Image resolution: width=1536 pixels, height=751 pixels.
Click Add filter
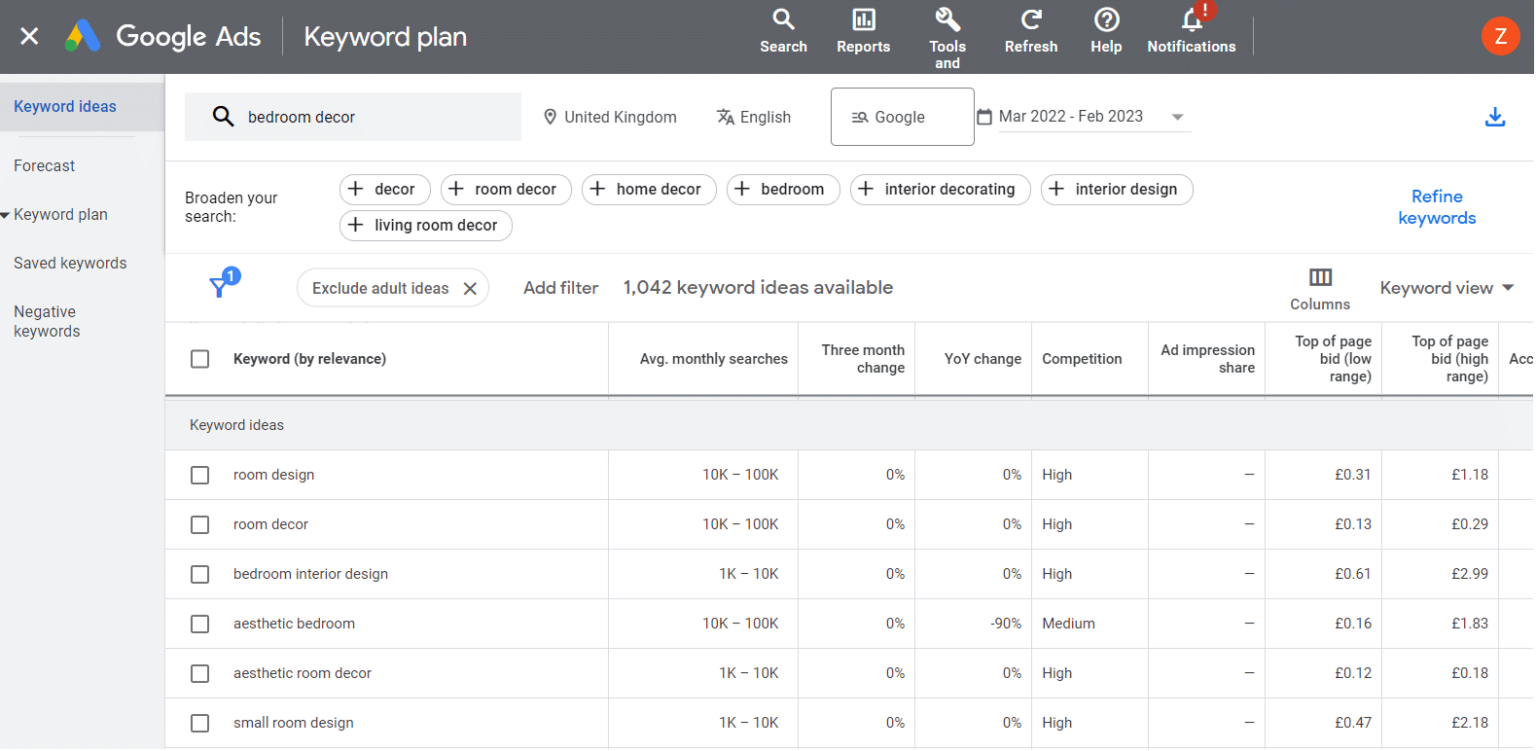tap(561, 288)
